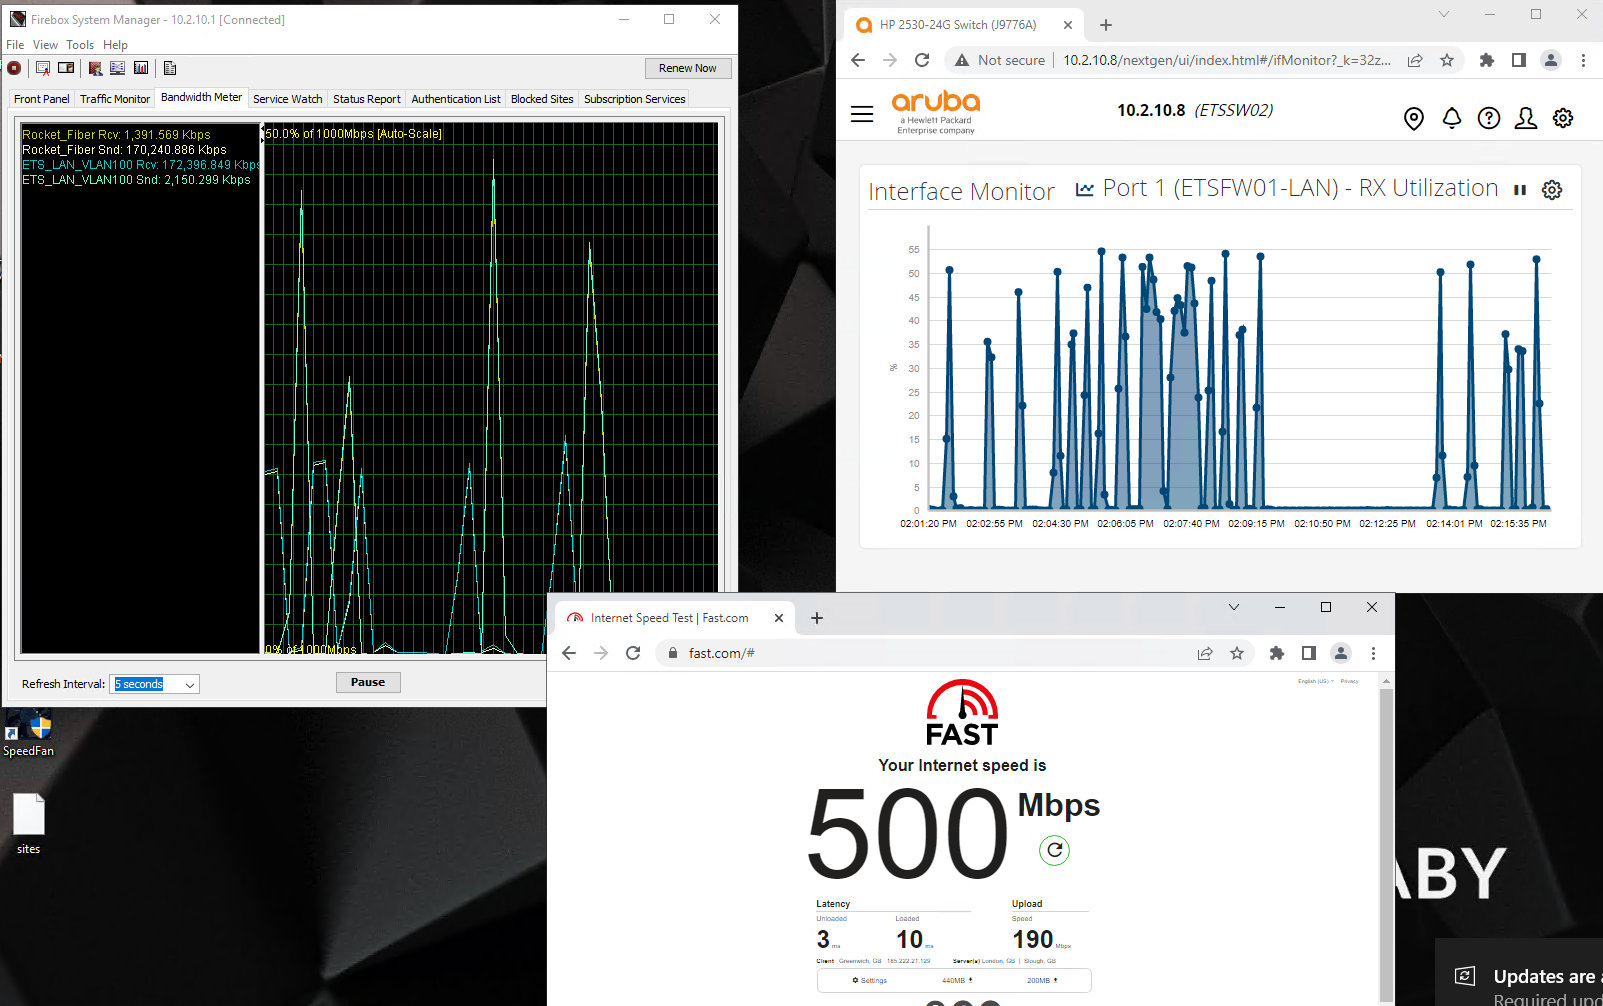Screen dimensions: 1603x1006
Task: Click the aruba logo
Action: tap(936, 111)
